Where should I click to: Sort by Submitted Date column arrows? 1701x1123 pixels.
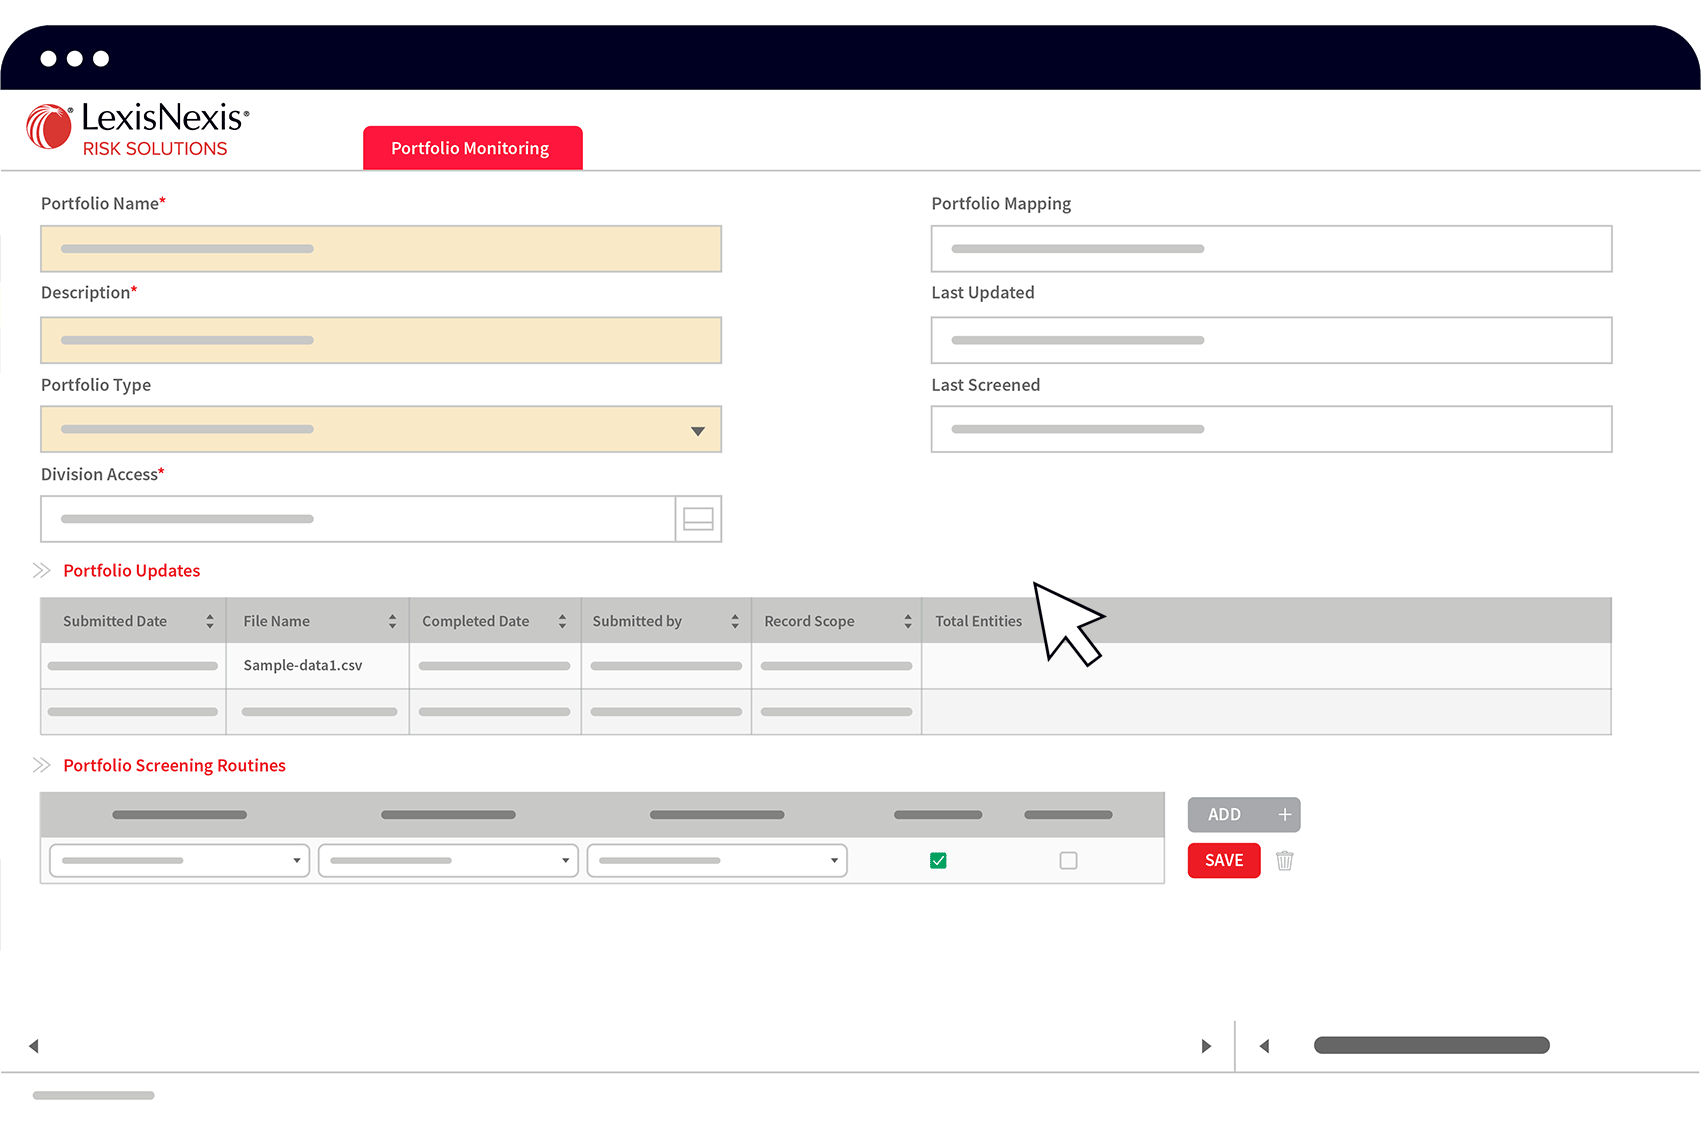210,622
